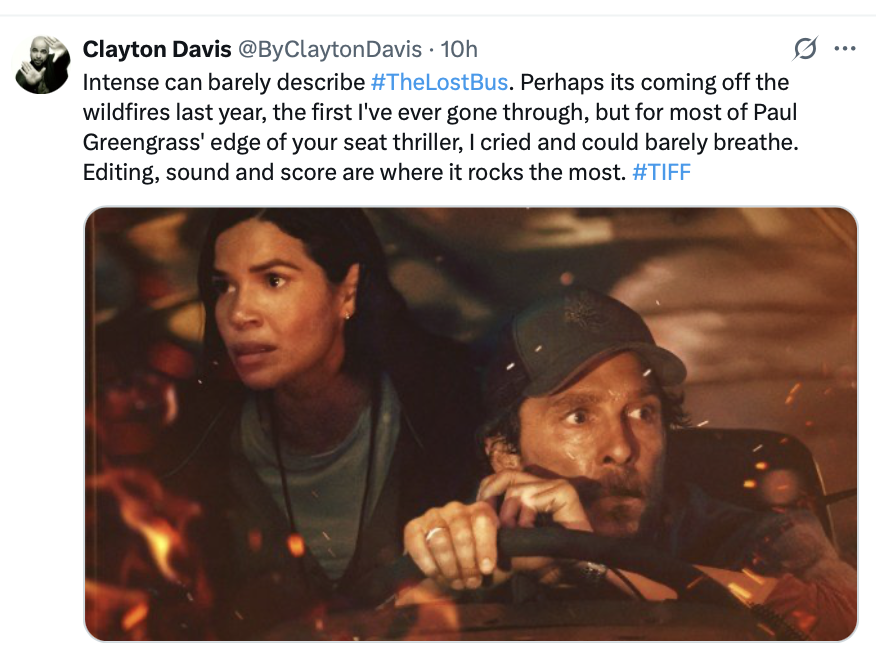876x650 pixels.
Task: Open Clayton Davis's profile avatar
Action: tap(43, 65)
